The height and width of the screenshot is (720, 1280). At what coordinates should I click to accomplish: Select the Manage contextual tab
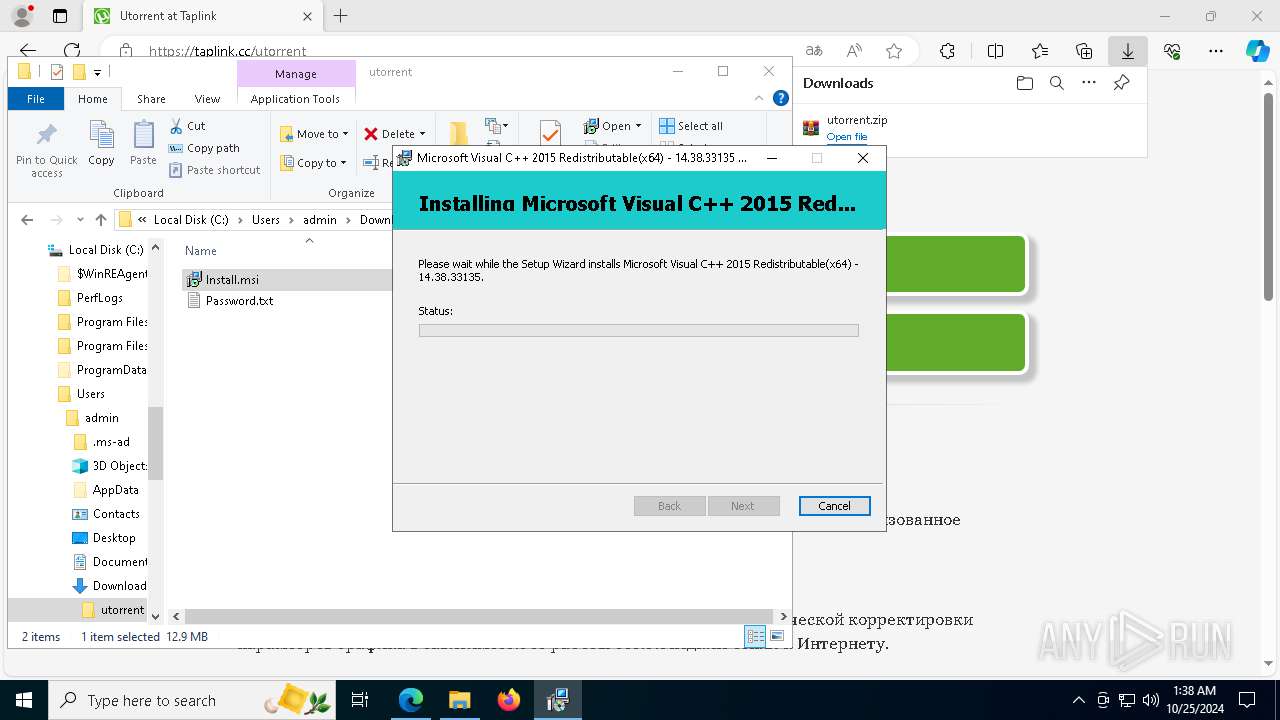(296, 74)
